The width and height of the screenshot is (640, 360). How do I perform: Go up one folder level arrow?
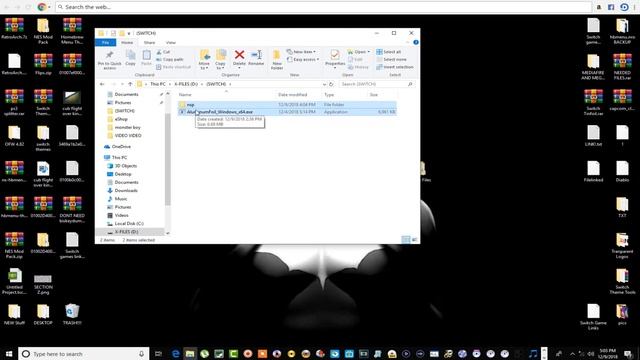[130, 84]
